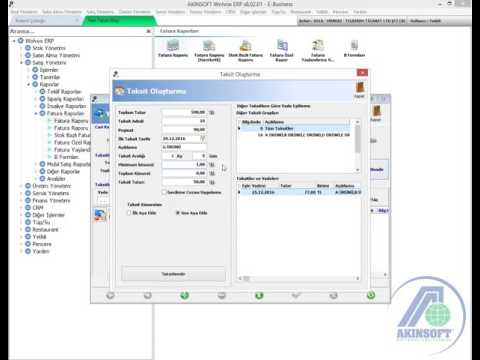Open the Yetkili menu in menu bar

pyautogui.click(x=322, y=12)
